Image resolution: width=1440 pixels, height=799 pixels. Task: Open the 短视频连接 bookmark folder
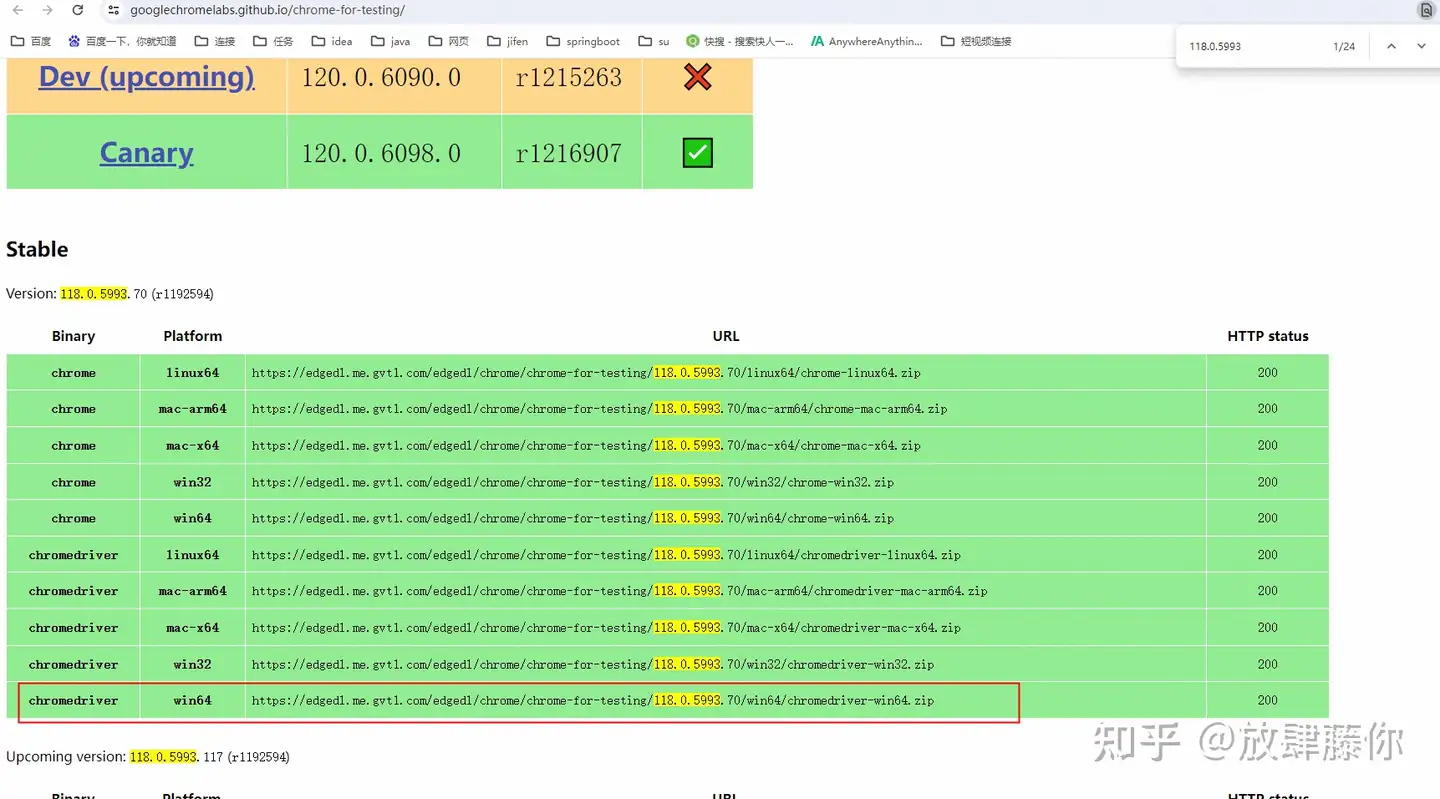point(976,41)
